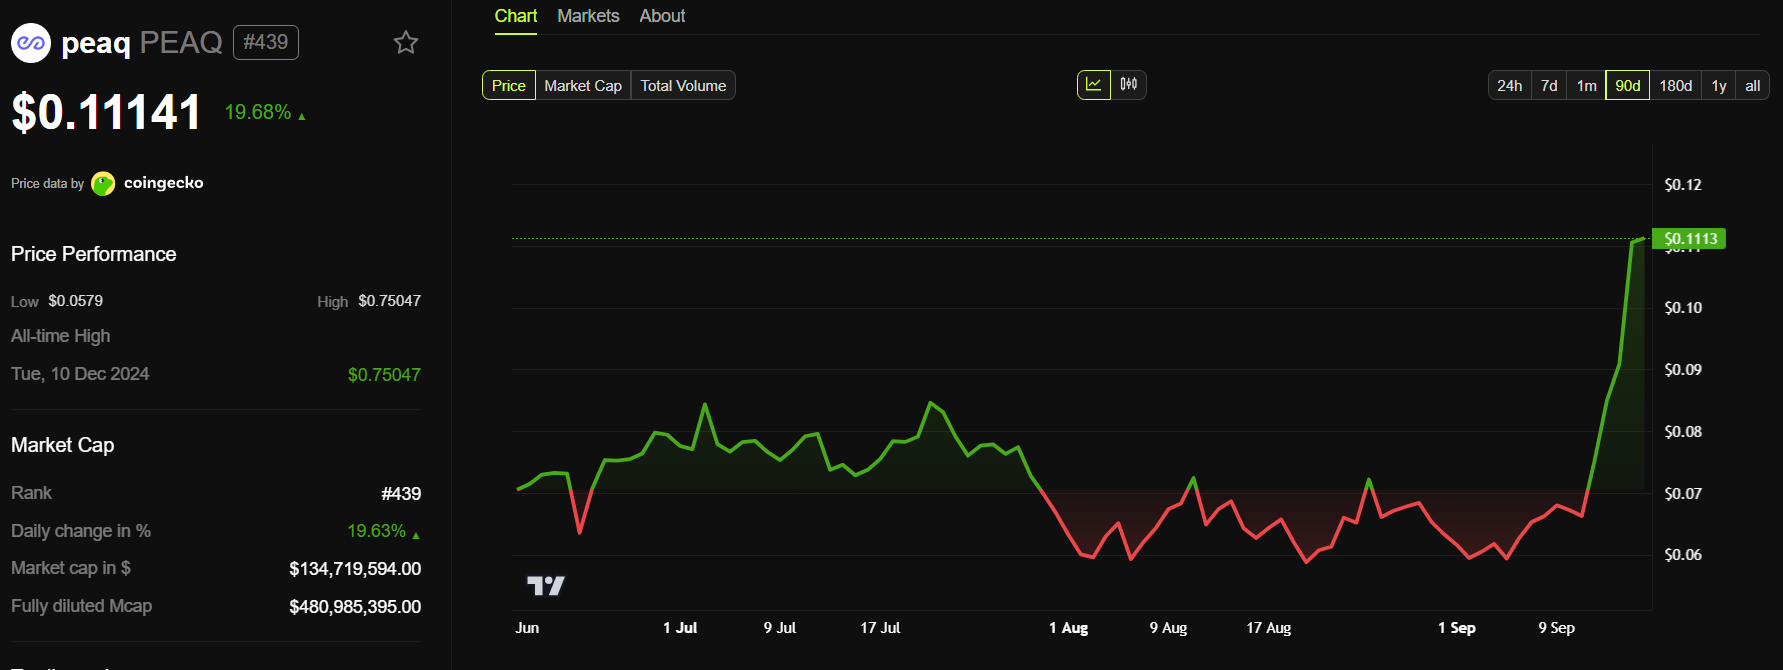Viewport: 1783px width, 670px height.
Task: Click the green all-time high $0.75047 value
Action: (x=384, y=375)
